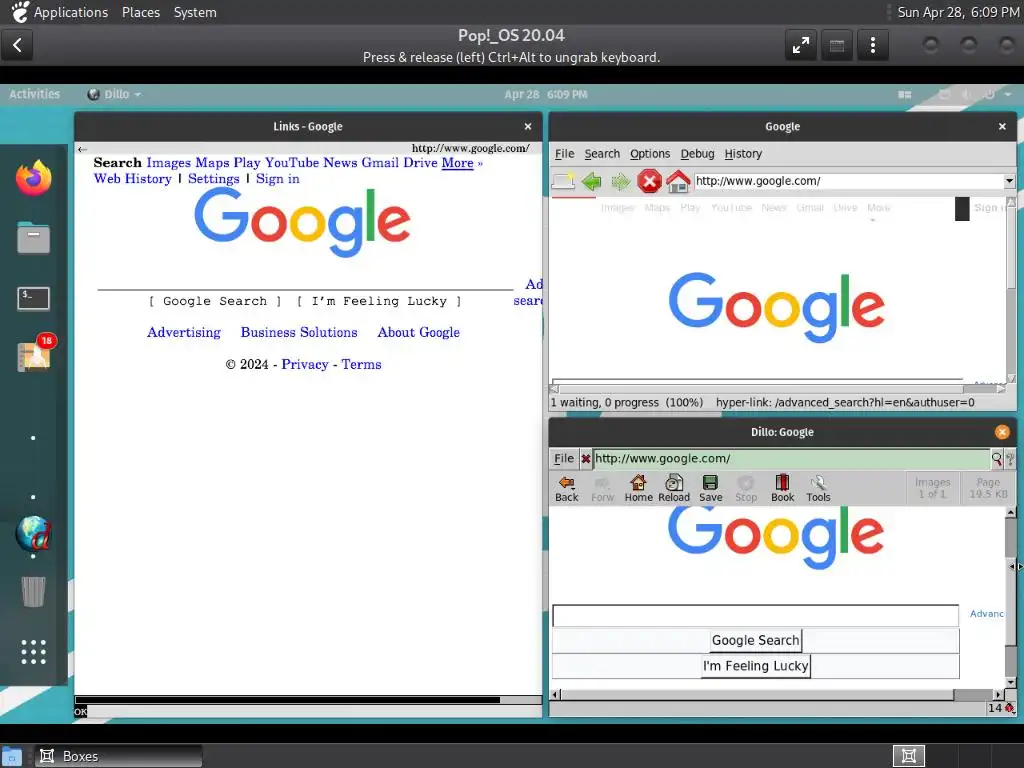This screenshot has width=1024, height=768.
Task: Launch Firefox from the dock
Action: coord(33,178)
